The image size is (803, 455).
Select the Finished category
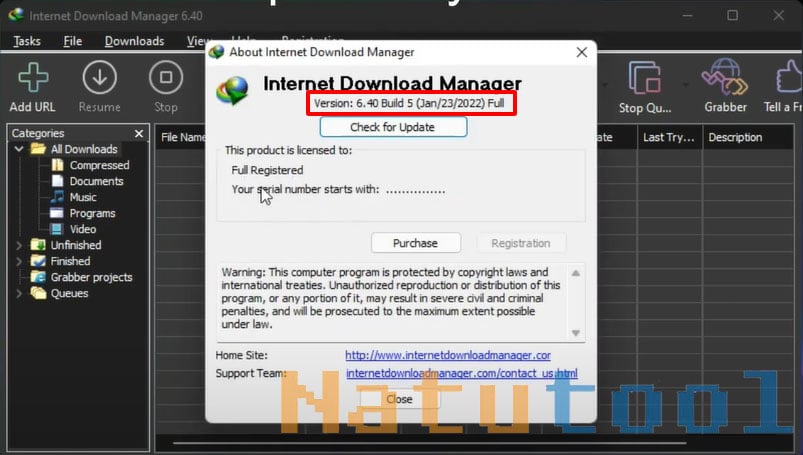pos(70,261)
